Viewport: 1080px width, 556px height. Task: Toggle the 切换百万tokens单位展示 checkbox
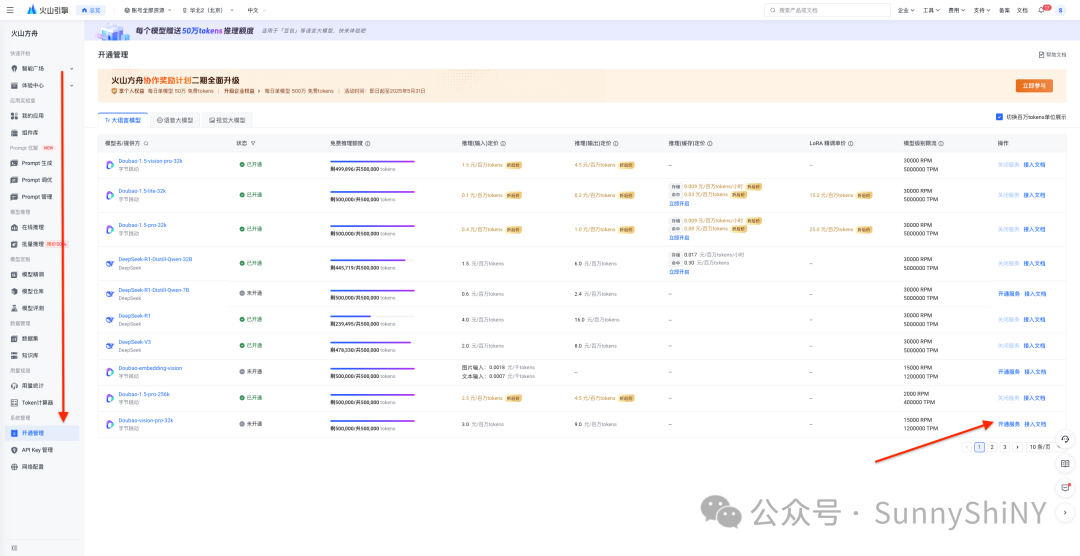[999, 117]
